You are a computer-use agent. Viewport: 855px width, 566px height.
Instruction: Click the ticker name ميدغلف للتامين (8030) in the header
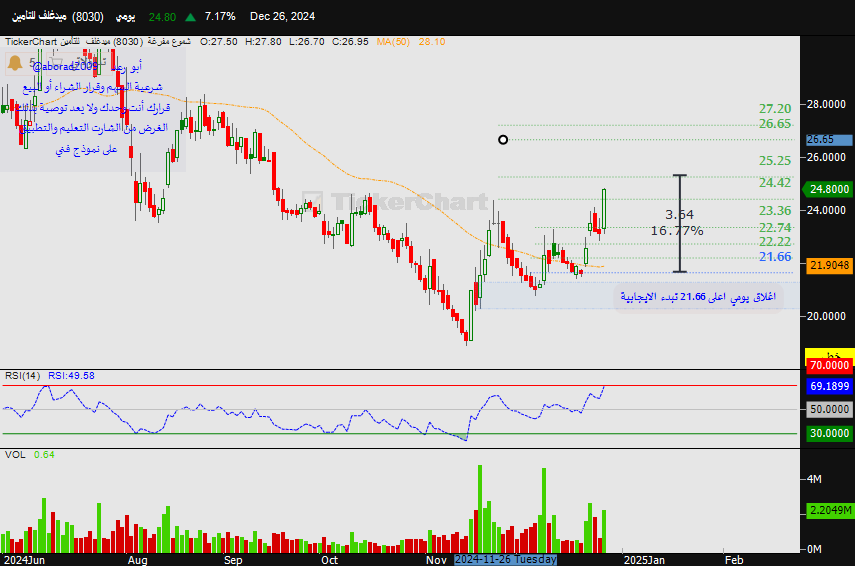click(x=58, y=16)
